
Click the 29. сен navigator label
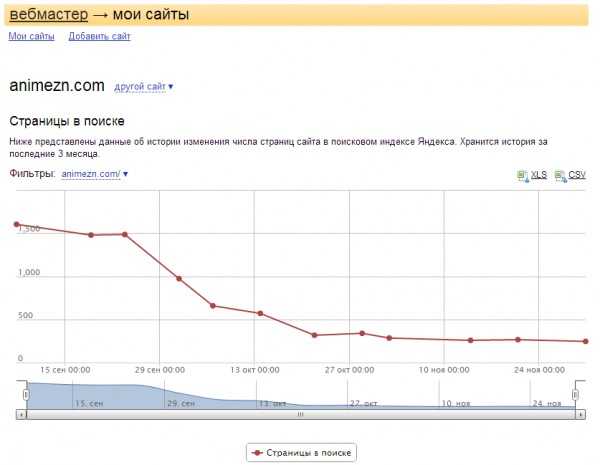[181, 403]
